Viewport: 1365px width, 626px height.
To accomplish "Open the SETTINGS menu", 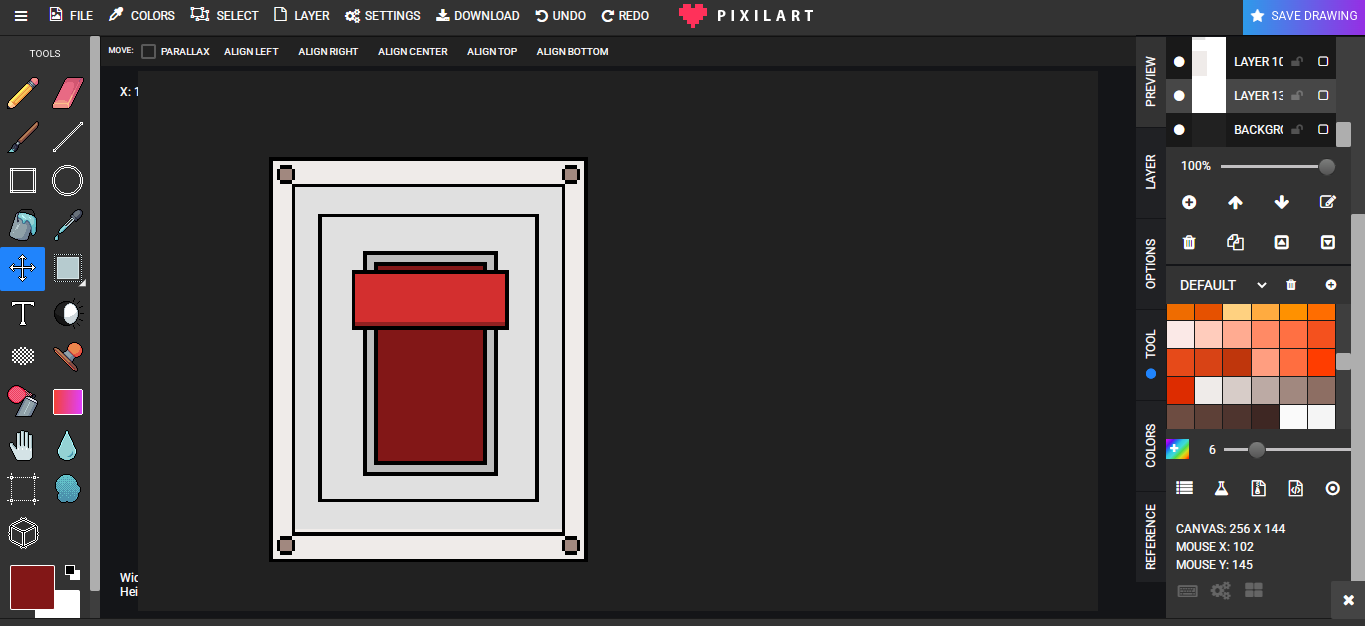I will [x=382, y=16].
